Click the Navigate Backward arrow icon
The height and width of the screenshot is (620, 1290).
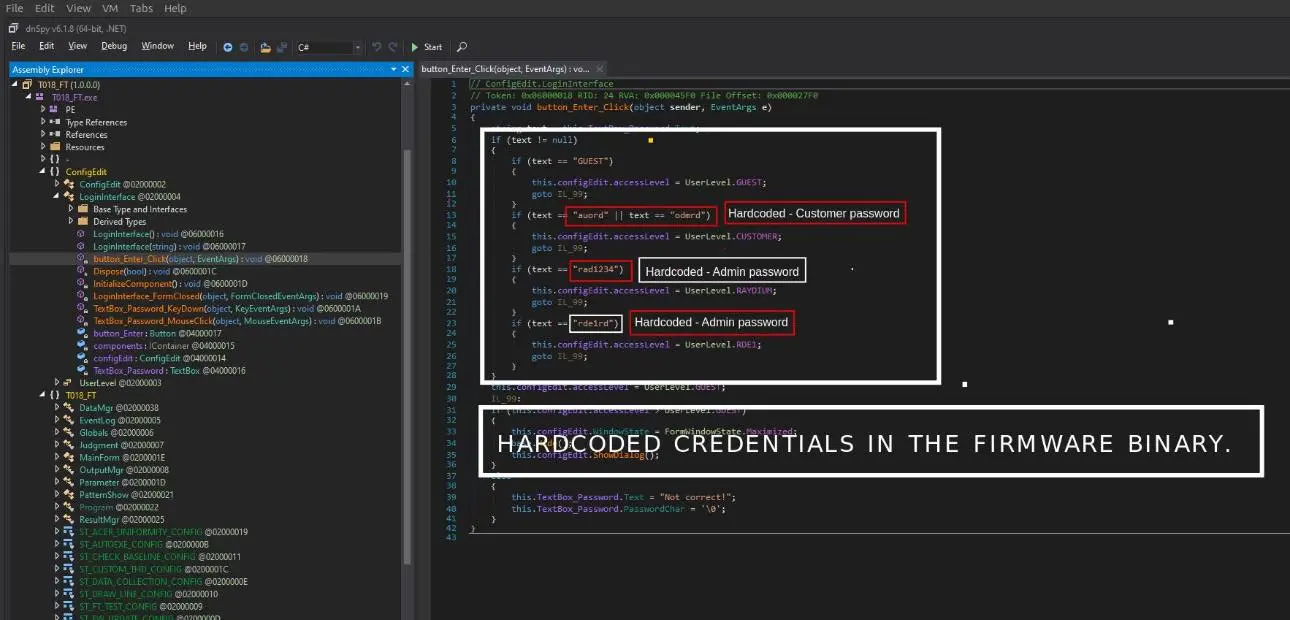[x=228, y=47]
